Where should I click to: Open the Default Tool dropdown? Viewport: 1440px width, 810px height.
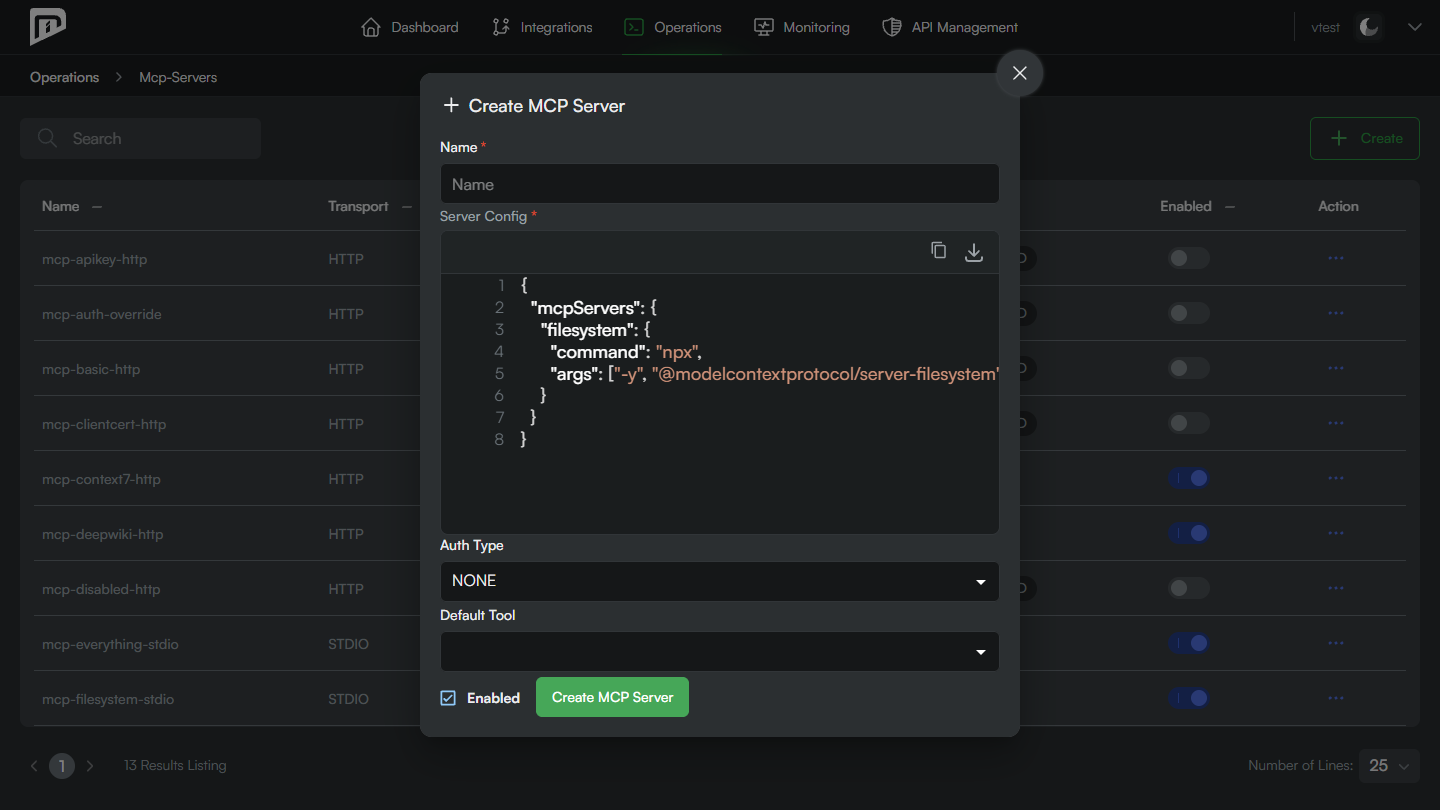pyautogui.click(x=719, y=651)
